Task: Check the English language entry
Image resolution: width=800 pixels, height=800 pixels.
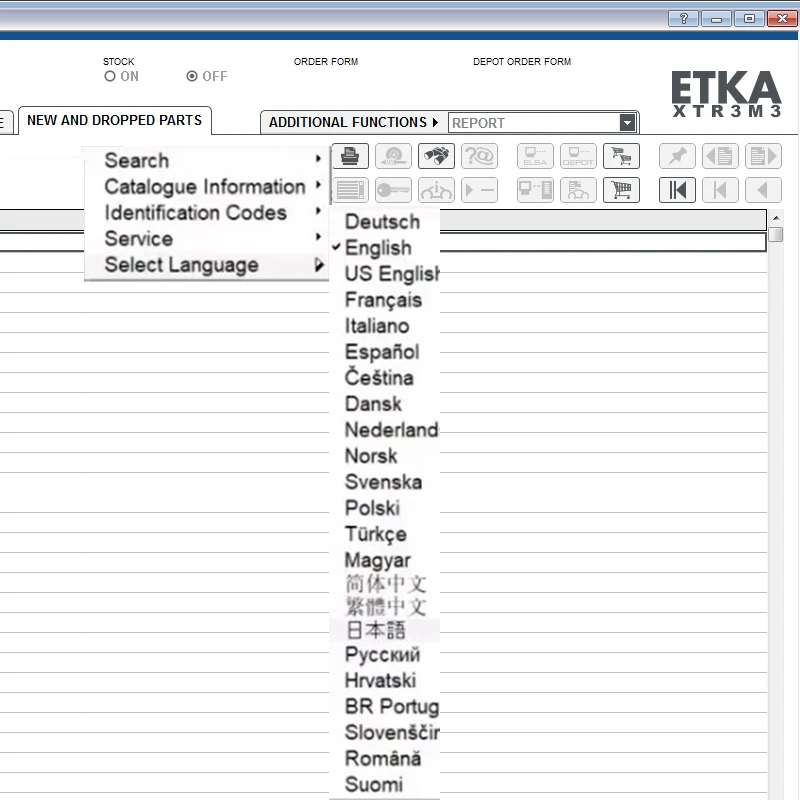Action: tap(381, 248)
